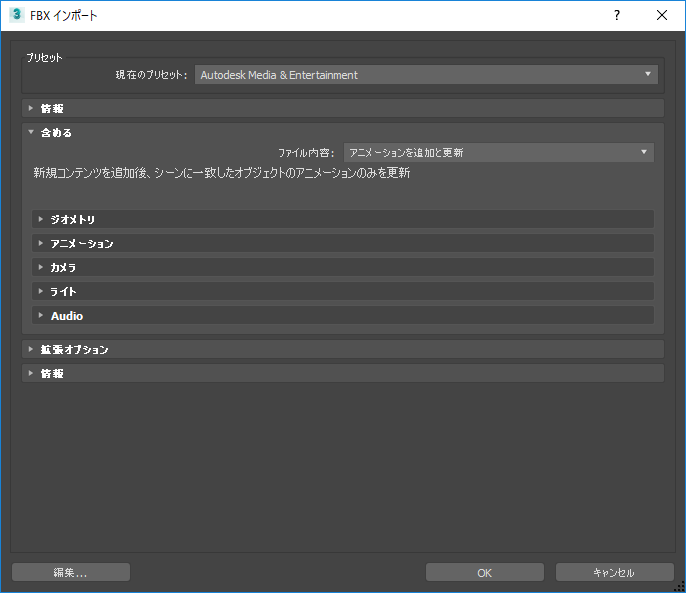Click the 3ds Max icon in title bar

[16, 15]
